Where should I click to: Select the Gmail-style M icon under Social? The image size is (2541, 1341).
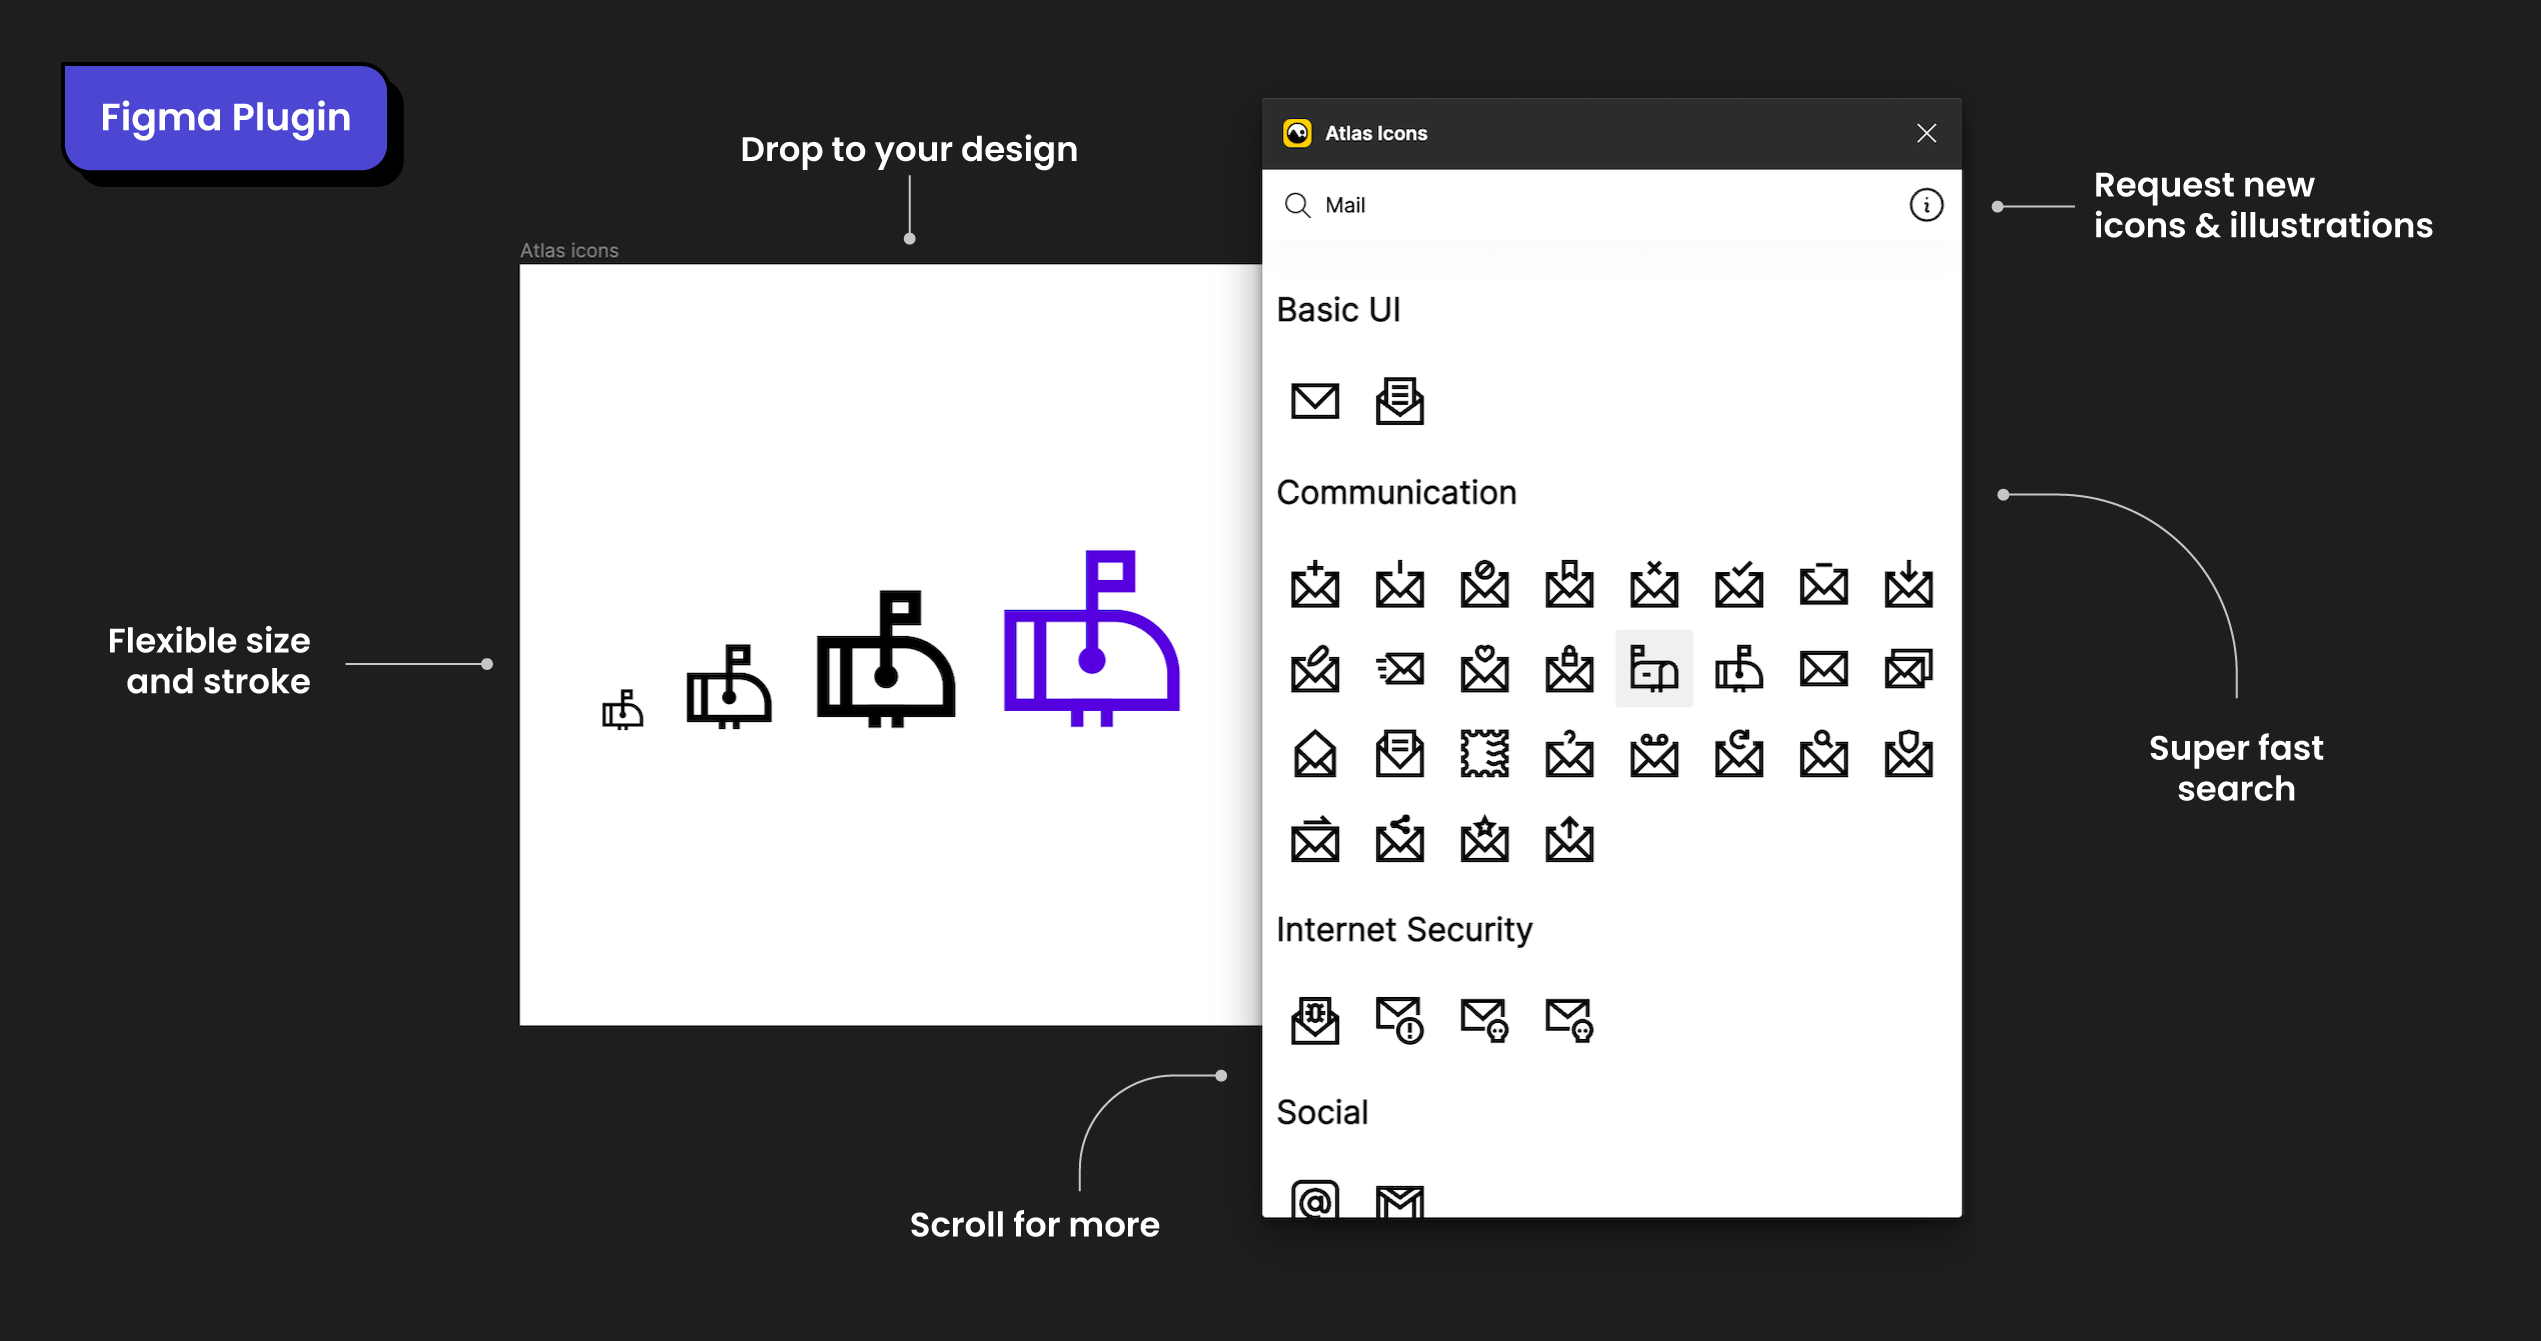coord(1399,1201)
